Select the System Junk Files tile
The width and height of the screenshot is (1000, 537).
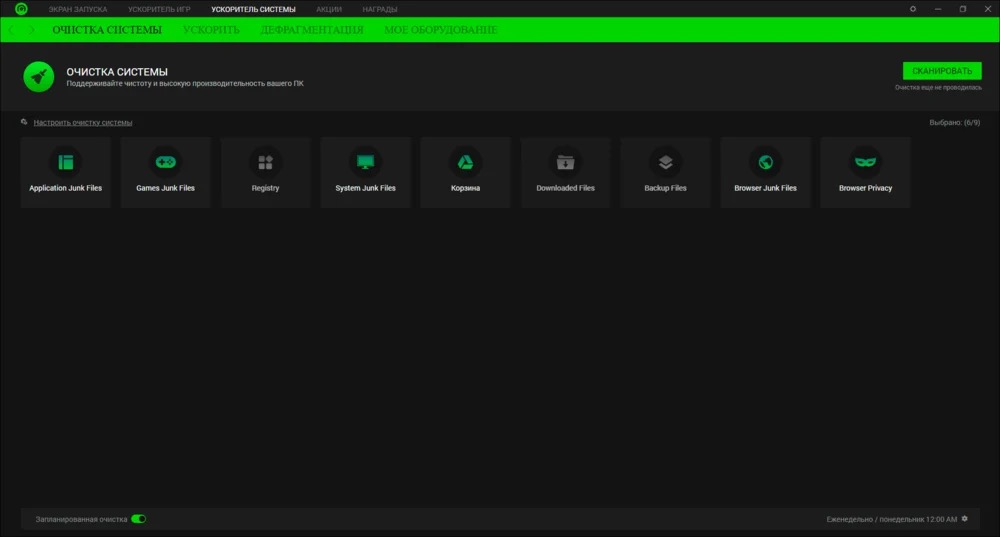tap(365, 172)
